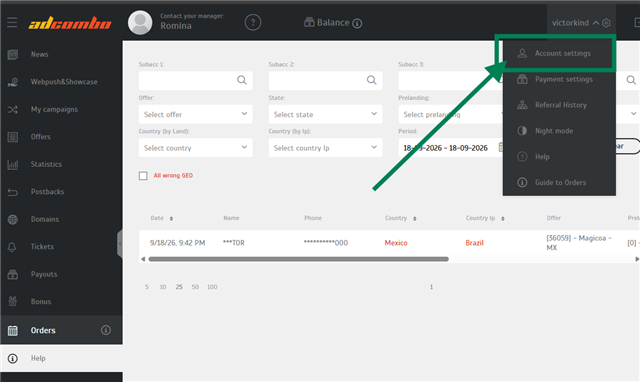This screenshot has width=640, height=382.
Task: Open Domains in sidebar
Action: 45,219
